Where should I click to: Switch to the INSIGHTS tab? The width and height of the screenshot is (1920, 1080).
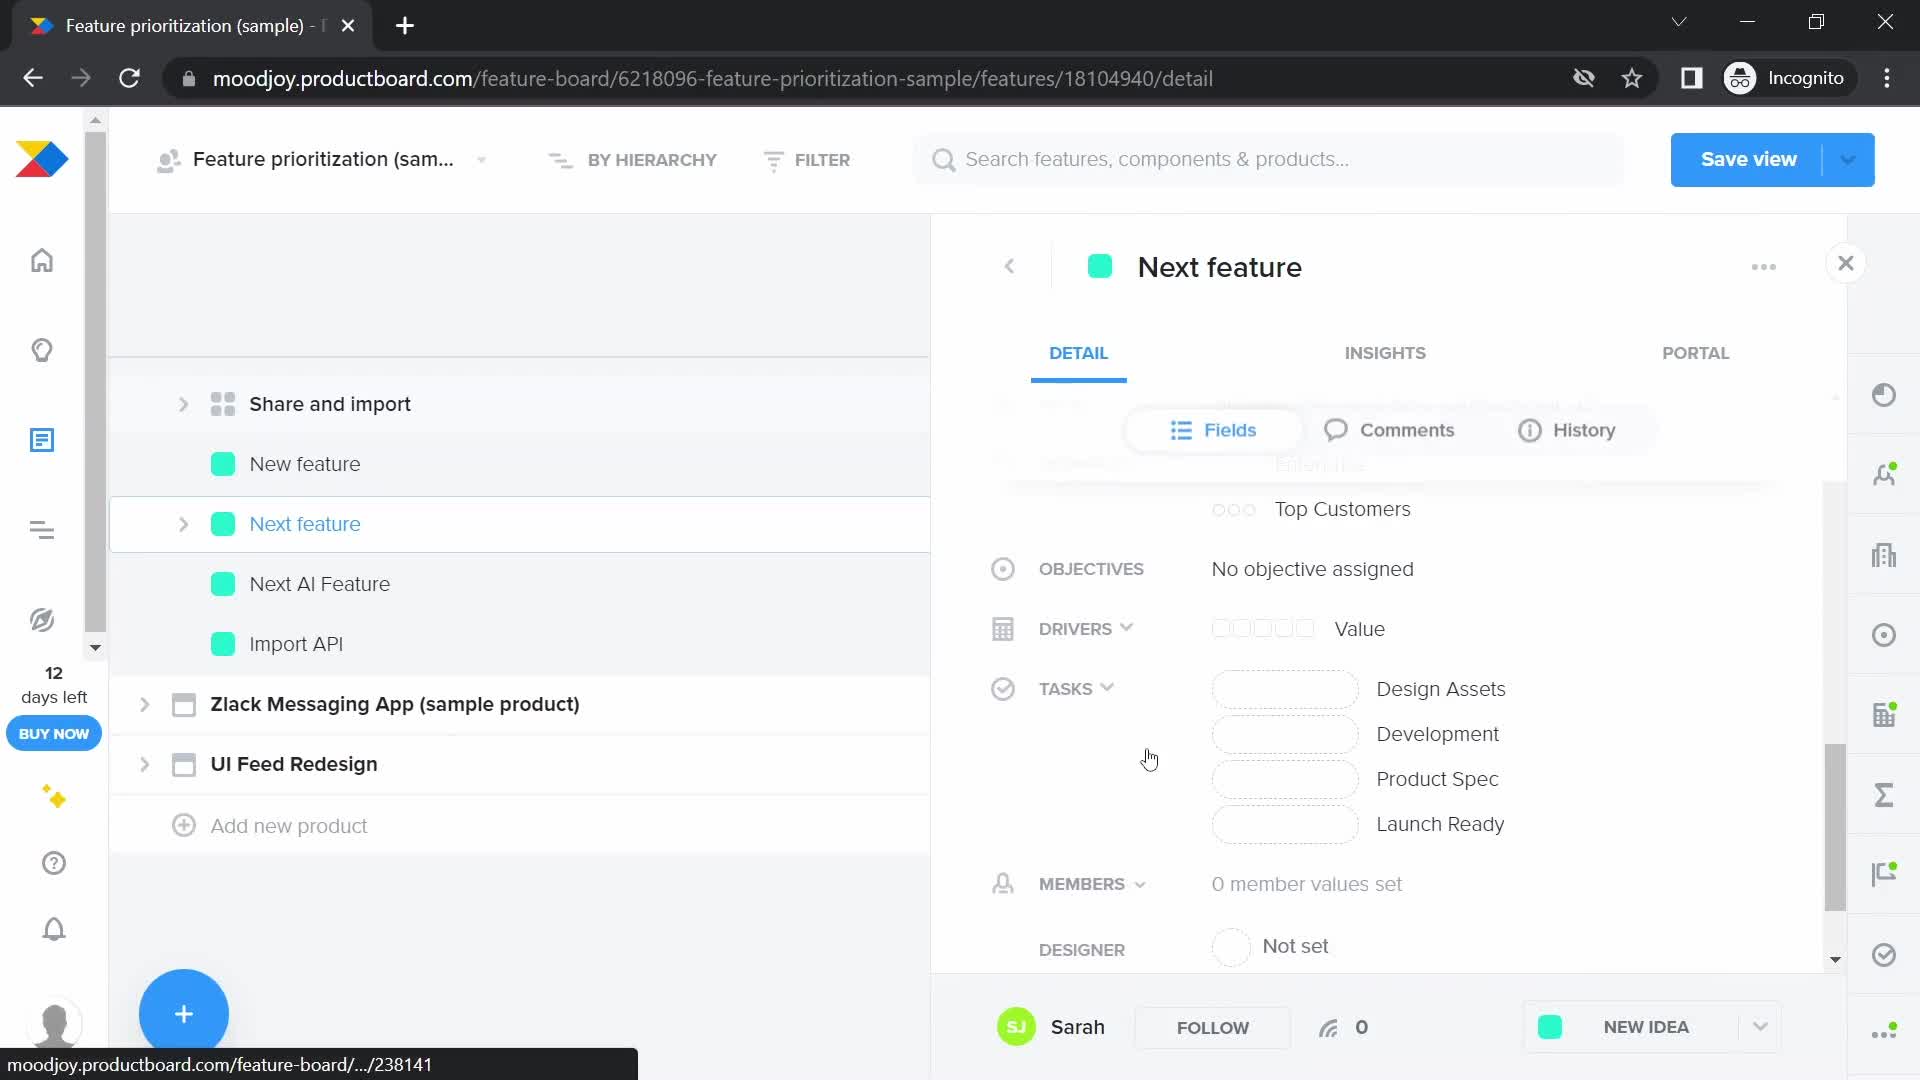click(1385, 353)
